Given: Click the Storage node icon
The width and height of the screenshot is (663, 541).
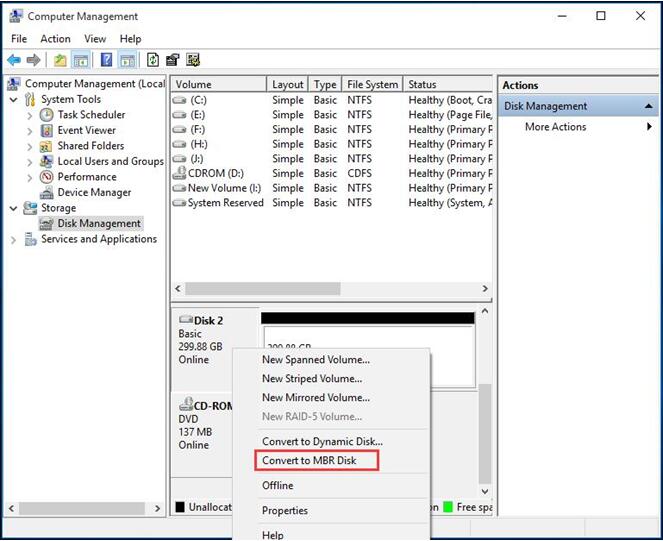Looking at the screenshot, I should [30, 208].
